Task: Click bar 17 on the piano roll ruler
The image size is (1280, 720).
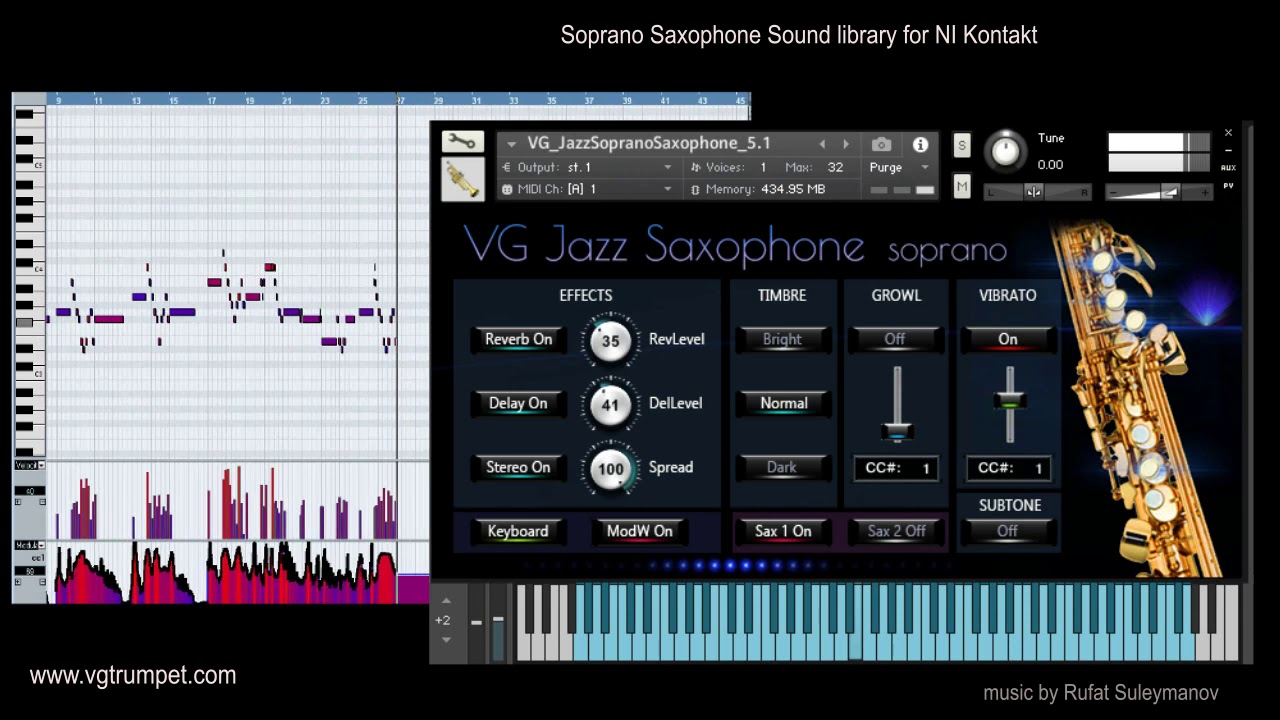Action: [211, 101]
